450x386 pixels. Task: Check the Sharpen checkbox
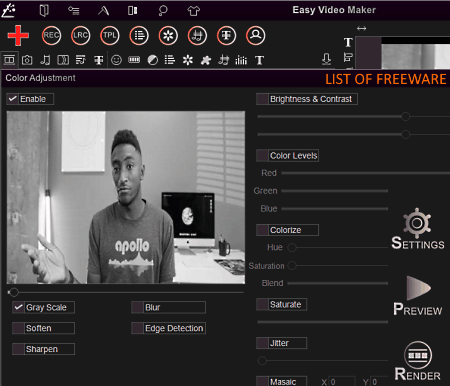tap(18, 349)
